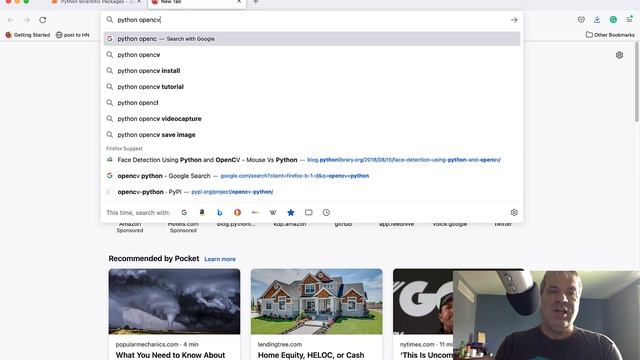The image size is (640, 360).
Task: Search this time with DuckDuckGo
Action: 237,213
